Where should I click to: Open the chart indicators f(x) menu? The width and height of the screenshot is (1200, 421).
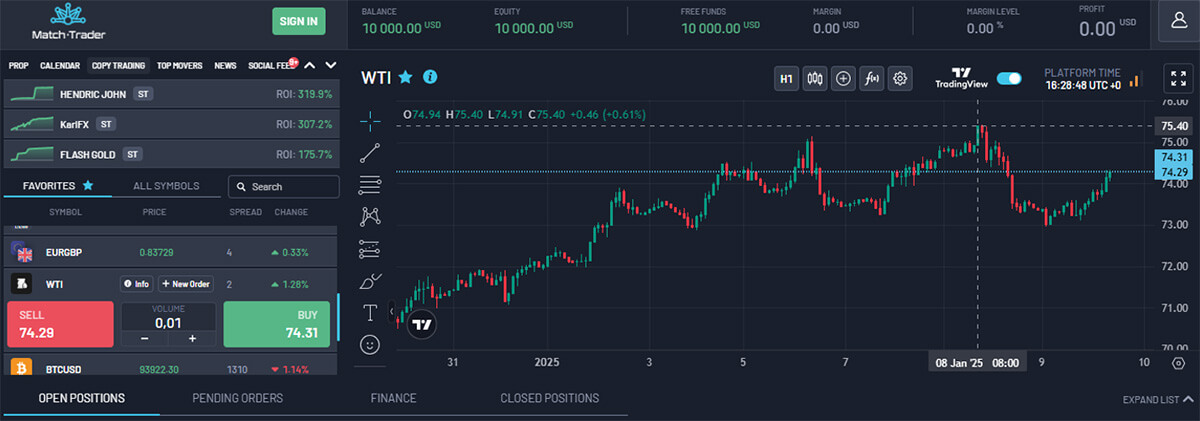tap(871, 78)
